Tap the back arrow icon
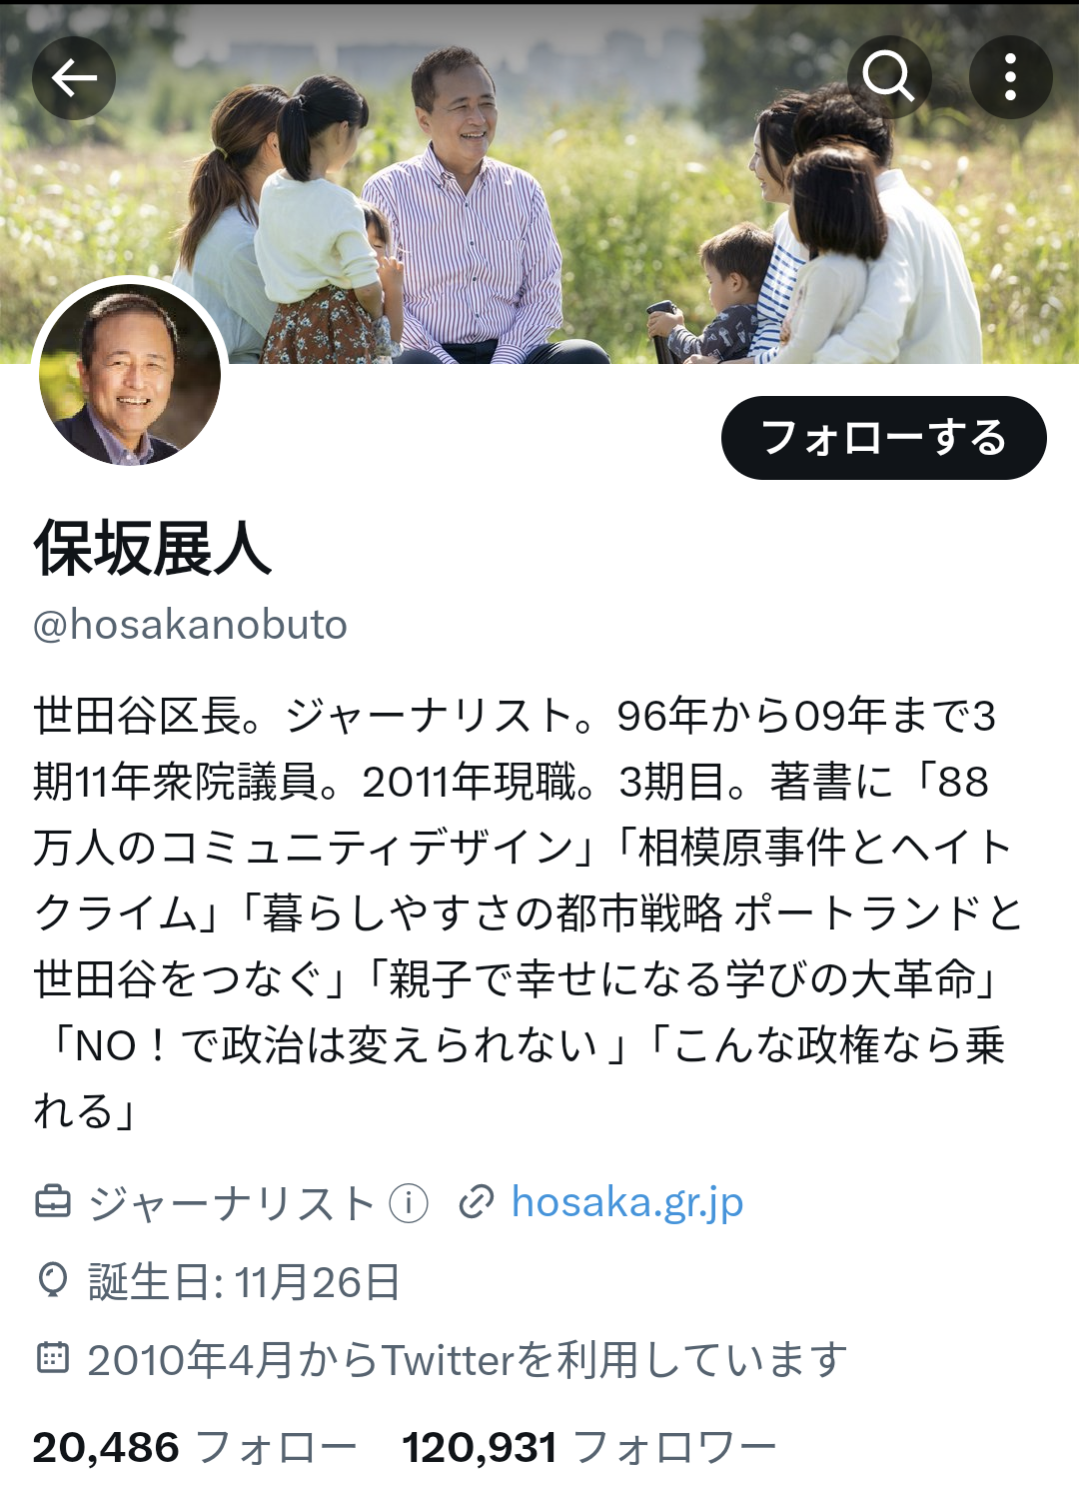1079x1496 pixels. click(74, 77)
